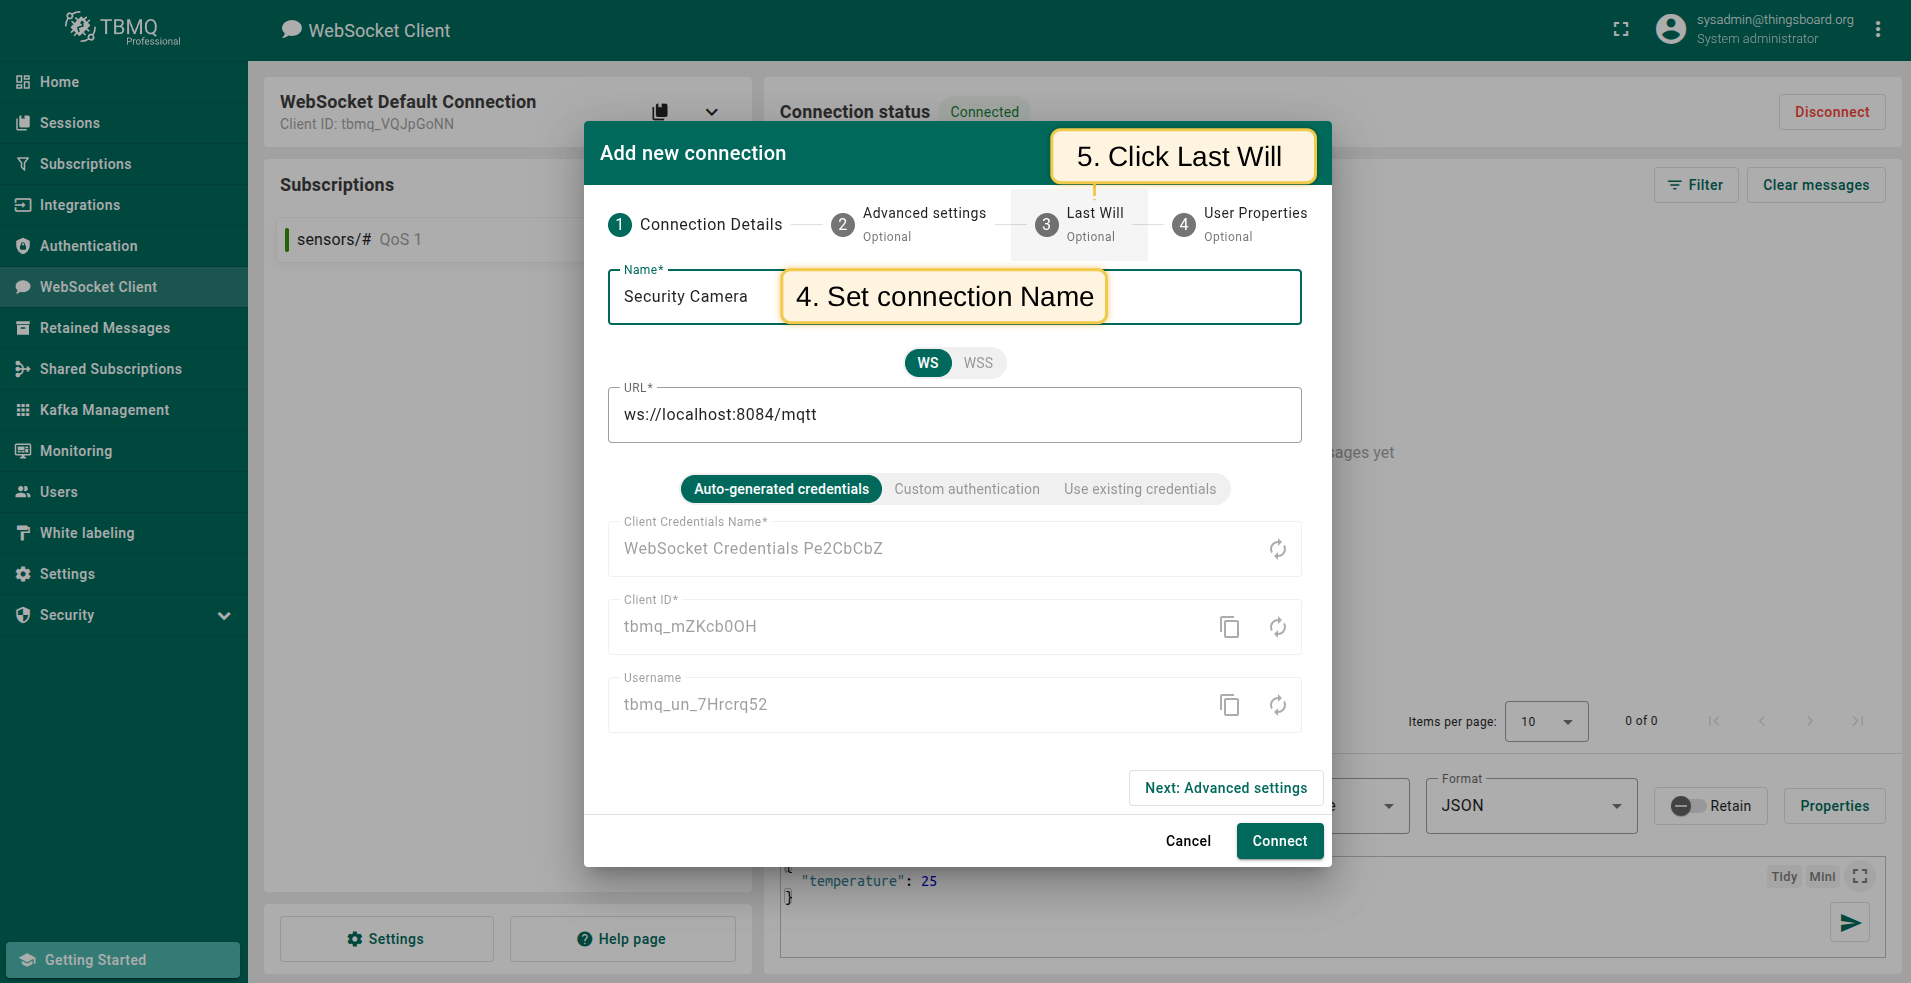
Task: Copy the Client ID to clipboard
Action: coord(1229,627)
